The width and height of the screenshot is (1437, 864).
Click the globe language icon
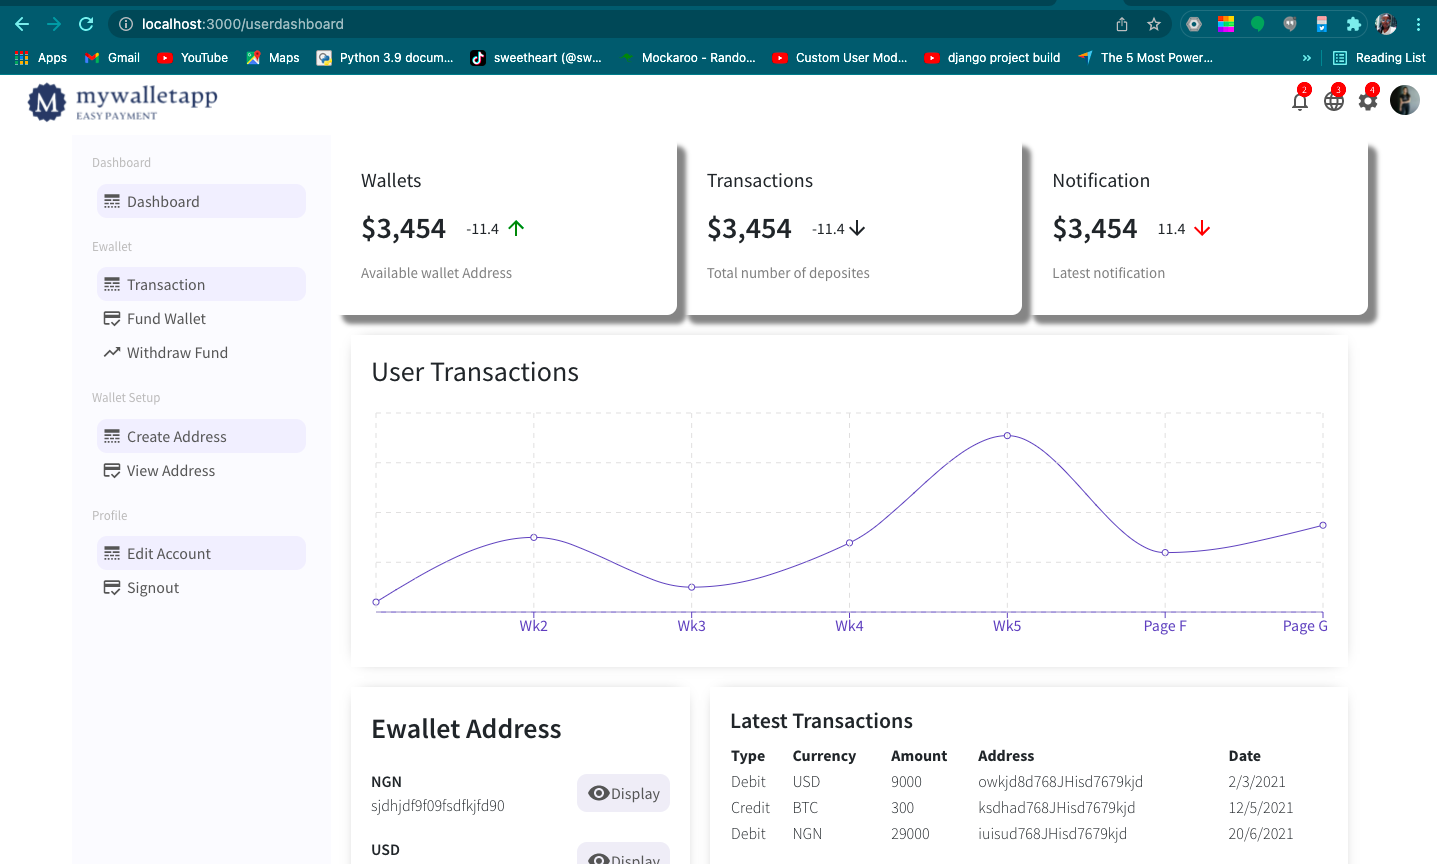click(x=1334, y=101)
